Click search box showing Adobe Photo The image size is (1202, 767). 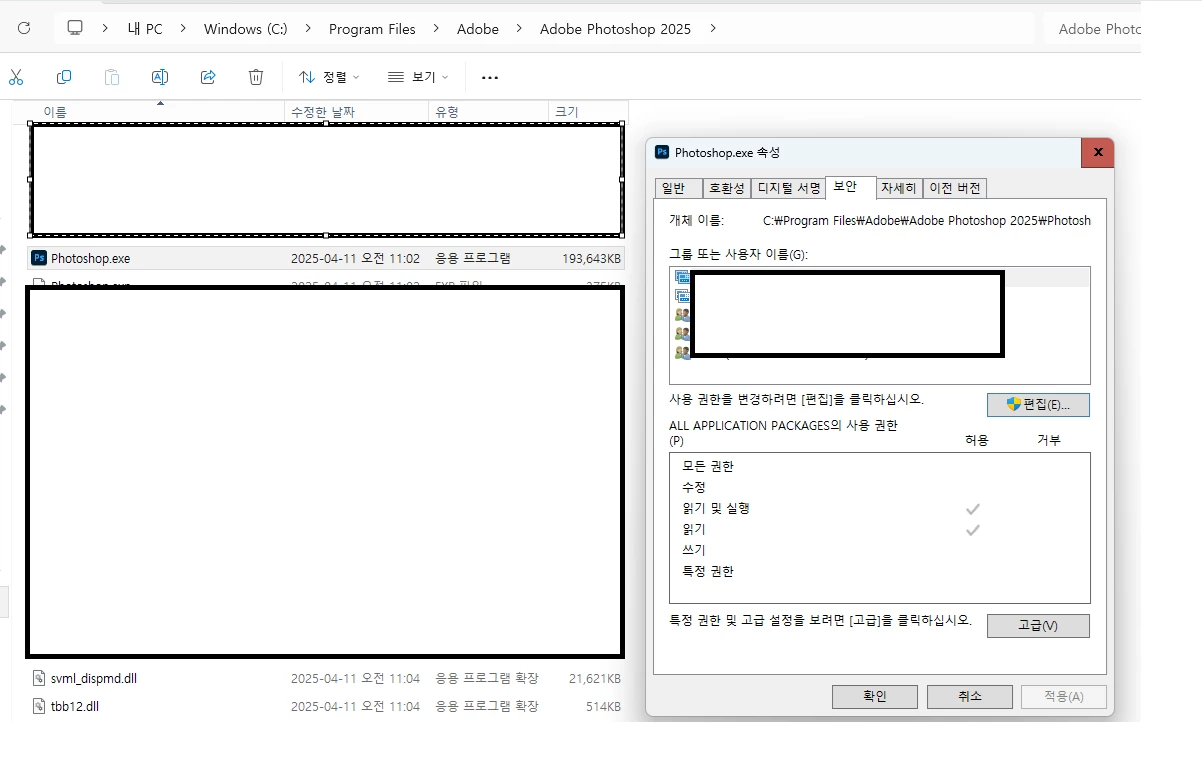click(1092, 29)
